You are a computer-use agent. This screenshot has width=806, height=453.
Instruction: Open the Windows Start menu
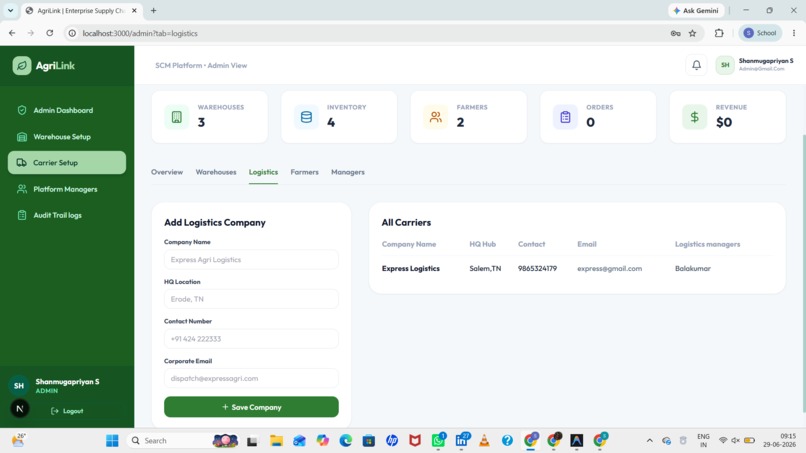(x=112, y=441)
